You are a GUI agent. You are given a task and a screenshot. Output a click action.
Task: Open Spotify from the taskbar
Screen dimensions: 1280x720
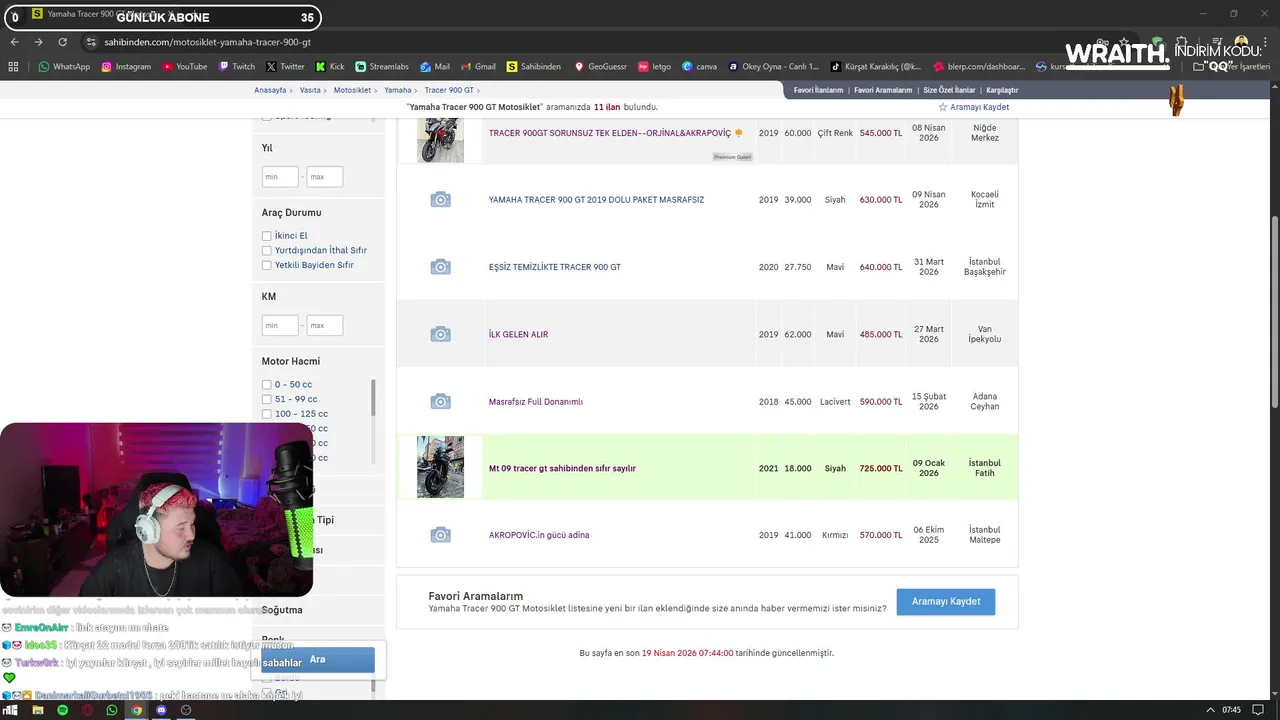[62, 710]
